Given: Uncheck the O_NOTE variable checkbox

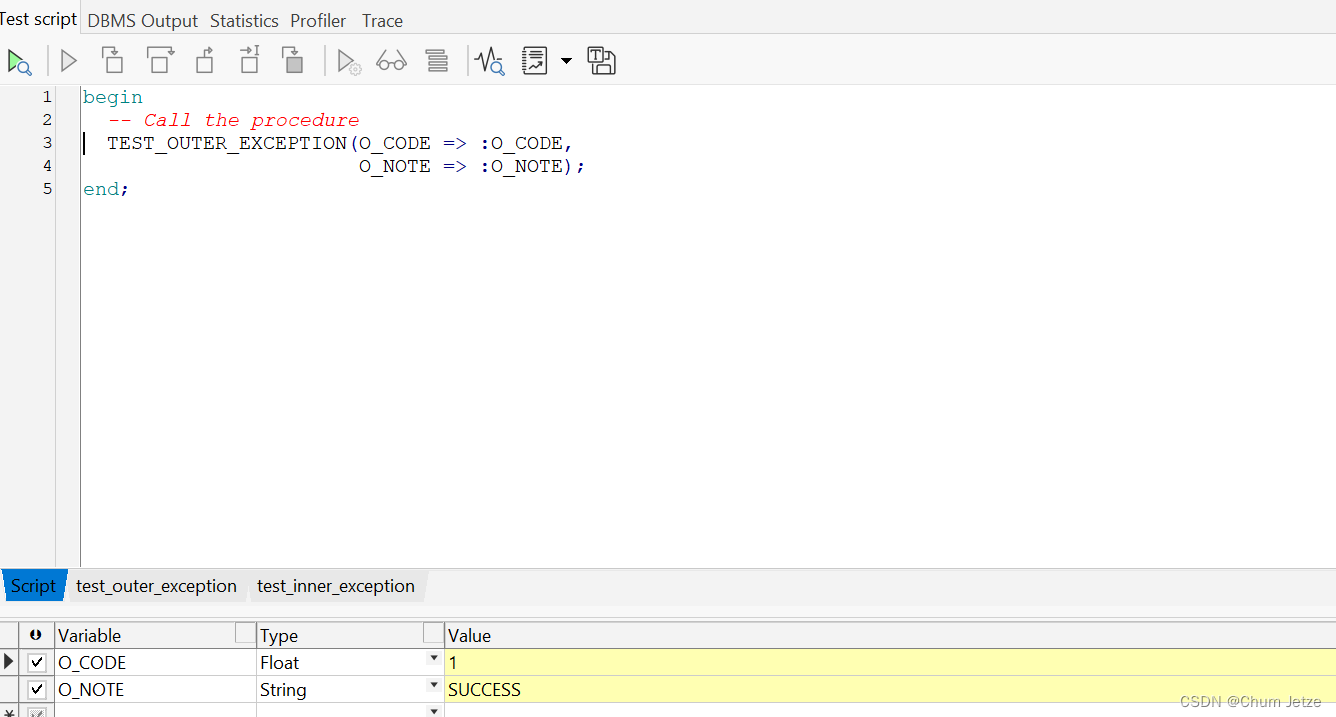Looking at the screenshot, I should 36,689.
